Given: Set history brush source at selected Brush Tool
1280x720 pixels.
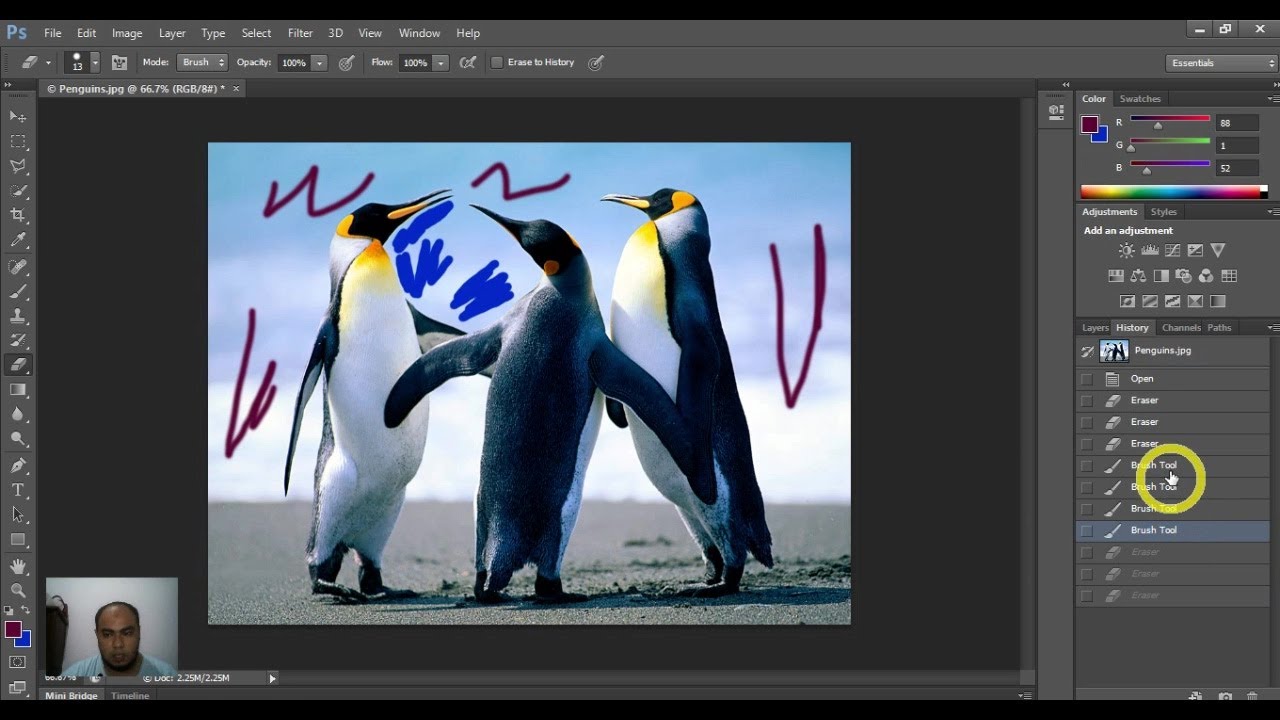Looking at the screenshot, I should (1087, 530).
